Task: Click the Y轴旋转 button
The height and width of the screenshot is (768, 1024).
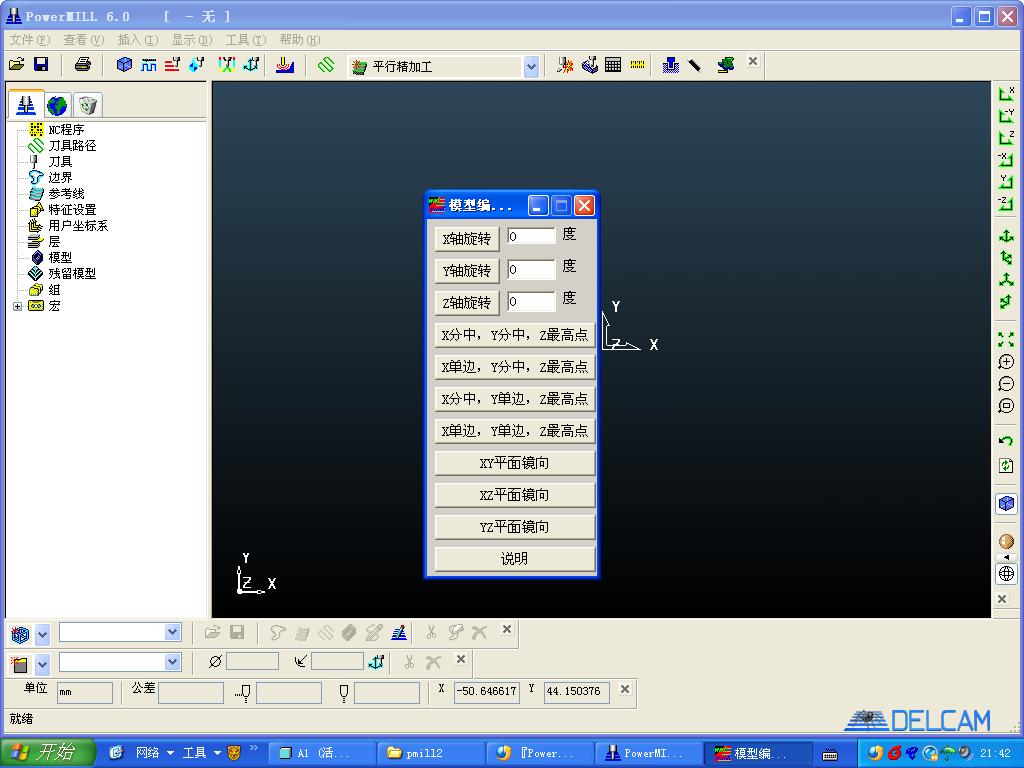Action: [467, 270]
